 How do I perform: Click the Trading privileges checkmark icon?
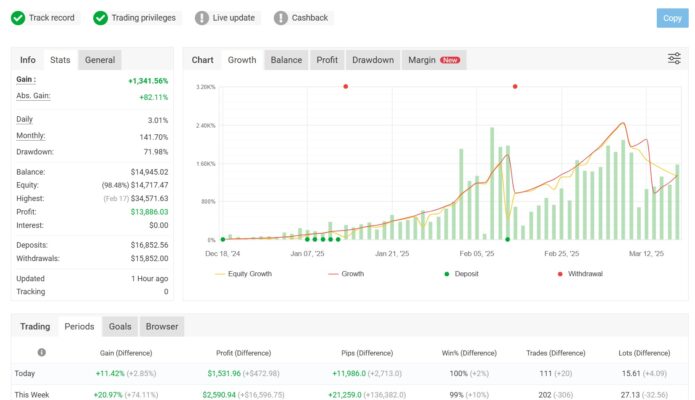pyautogui.click(x=101, y=17)
